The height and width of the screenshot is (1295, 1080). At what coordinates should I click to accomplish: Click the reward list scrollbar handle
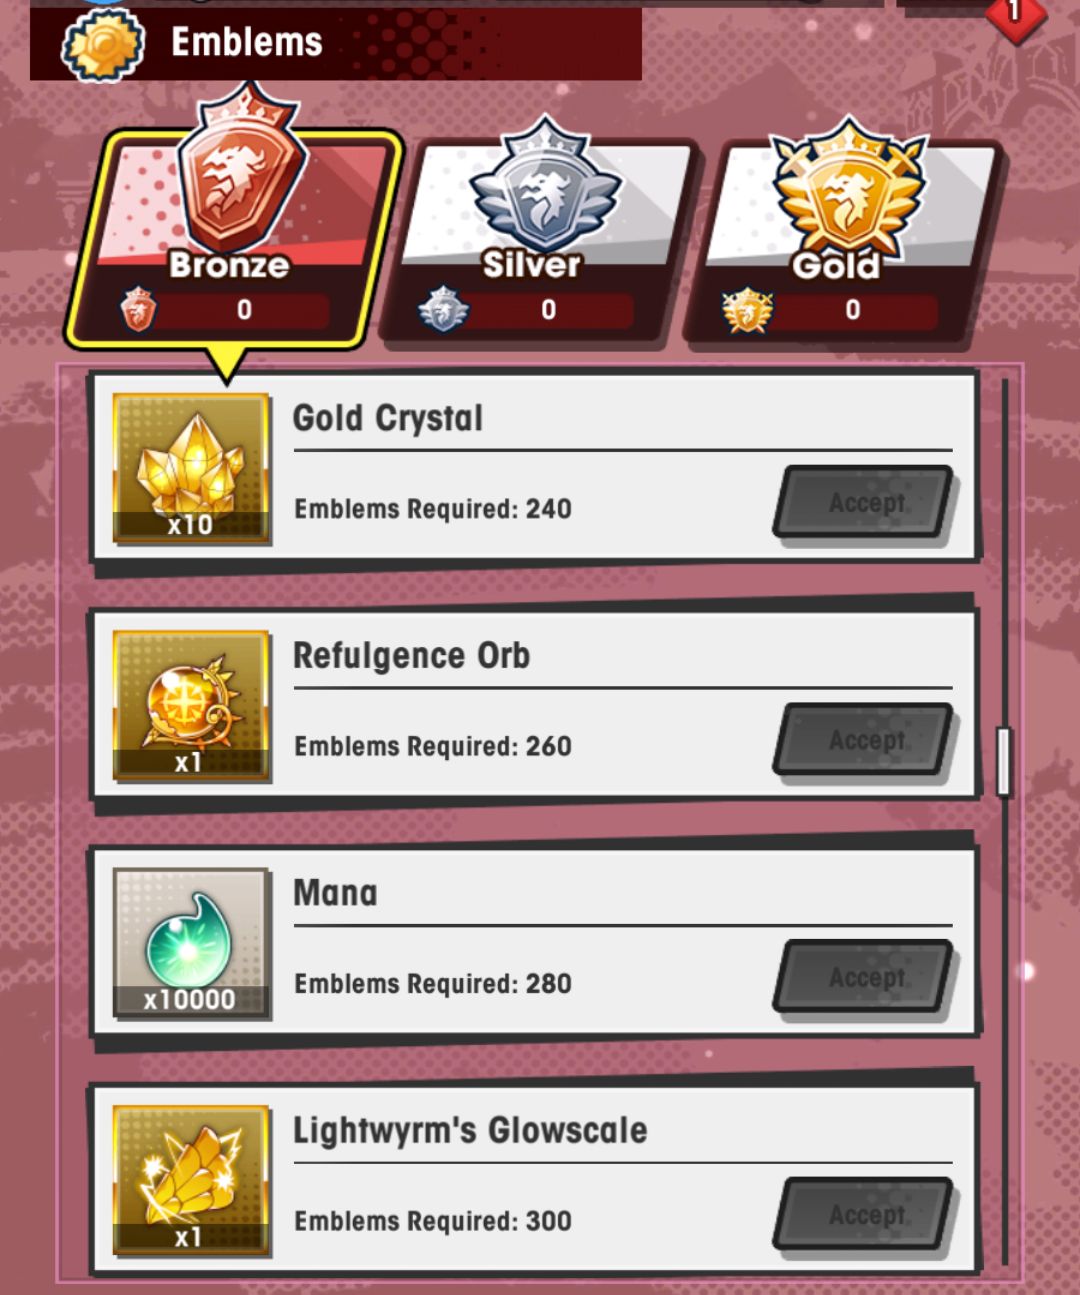pos(1005,762)
